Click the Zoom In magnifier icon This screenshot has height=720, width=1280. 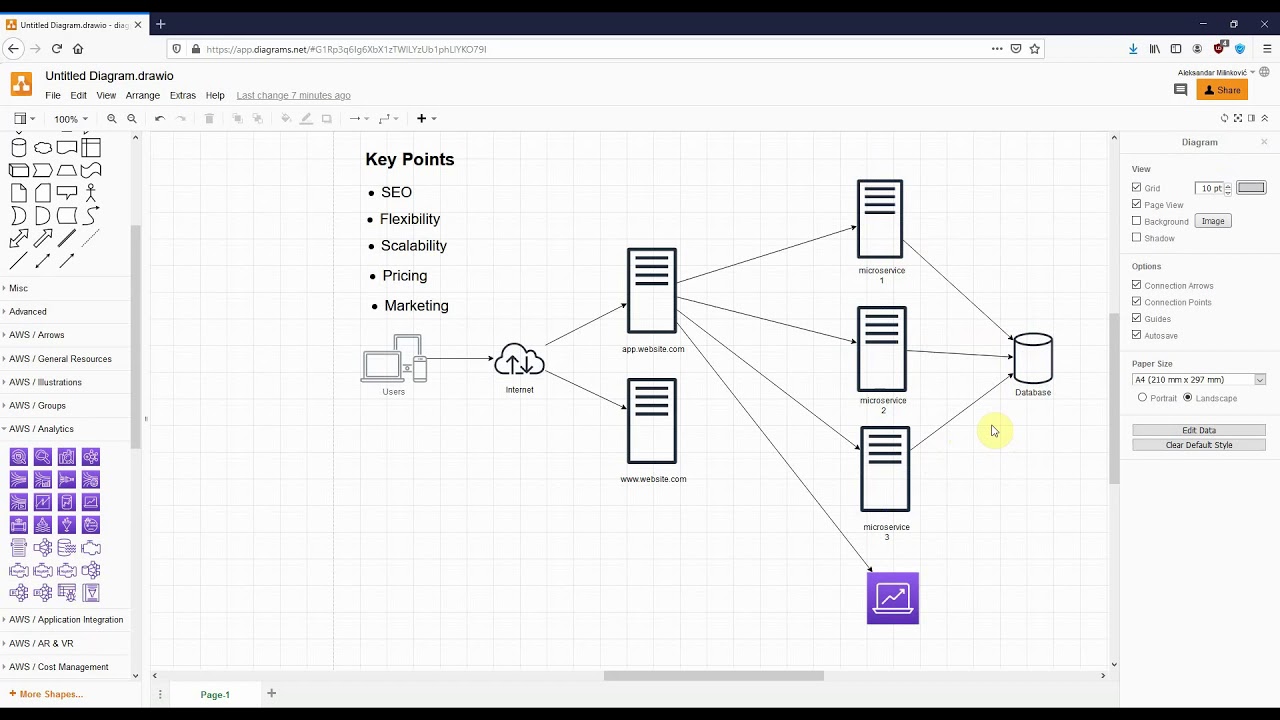coord(112,119)
